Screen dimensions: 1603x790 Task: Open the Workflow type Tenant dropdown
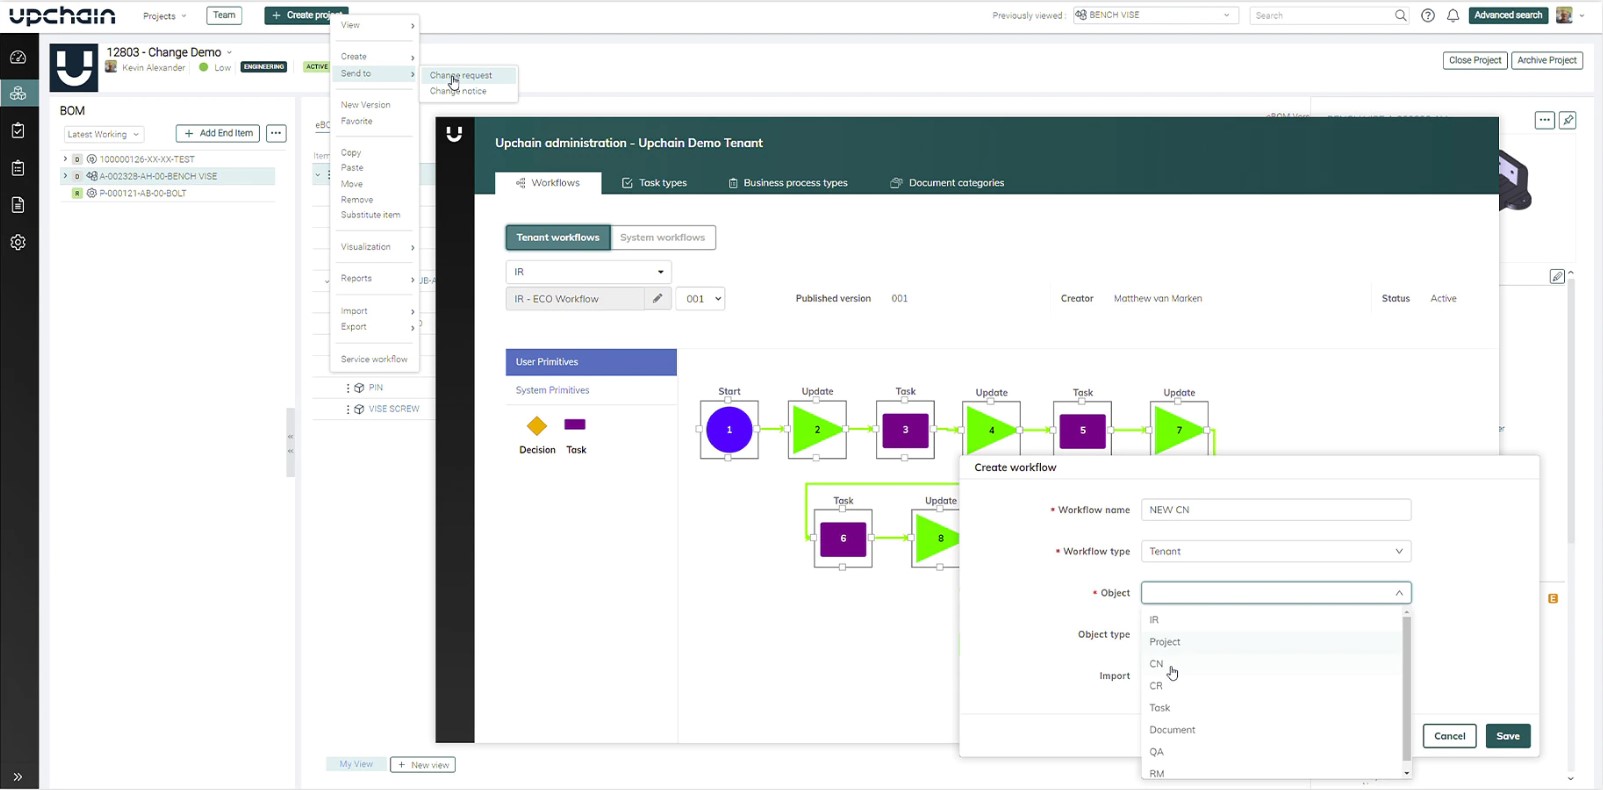tap(1275, 551)
